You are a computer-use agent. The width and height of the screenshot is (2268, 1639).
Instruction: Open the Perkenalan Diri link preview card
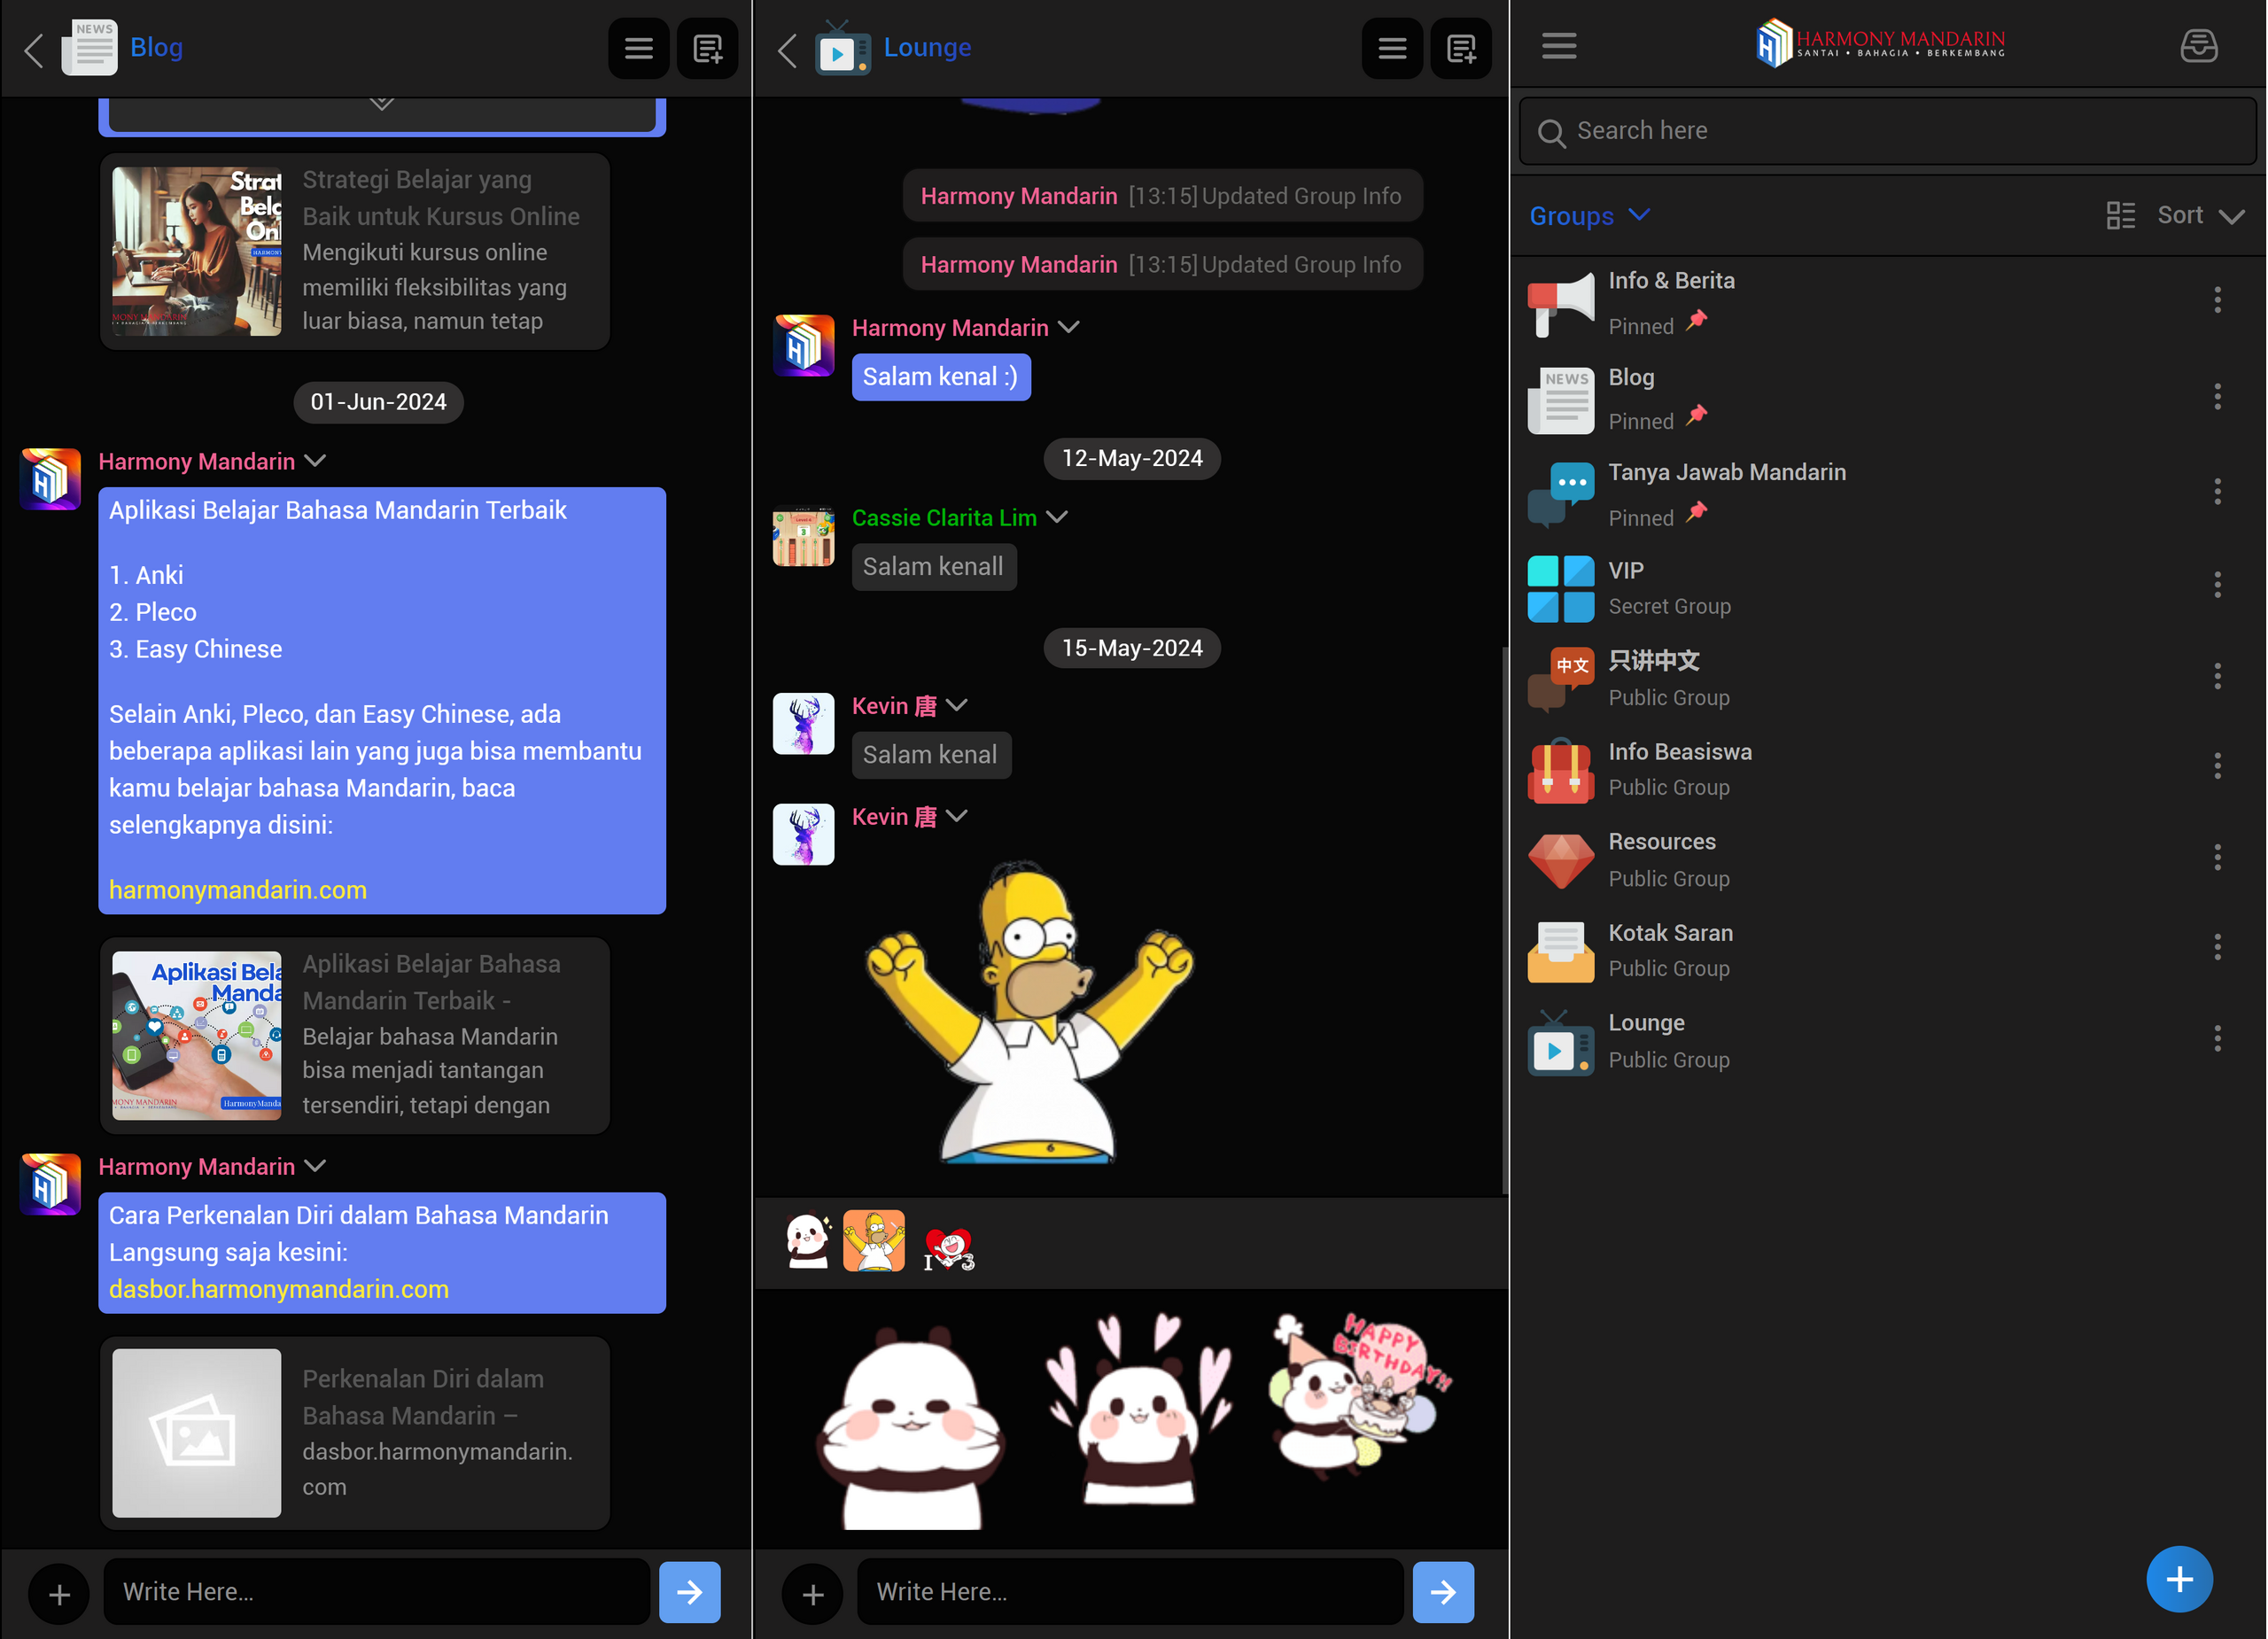pos(354,1433)
